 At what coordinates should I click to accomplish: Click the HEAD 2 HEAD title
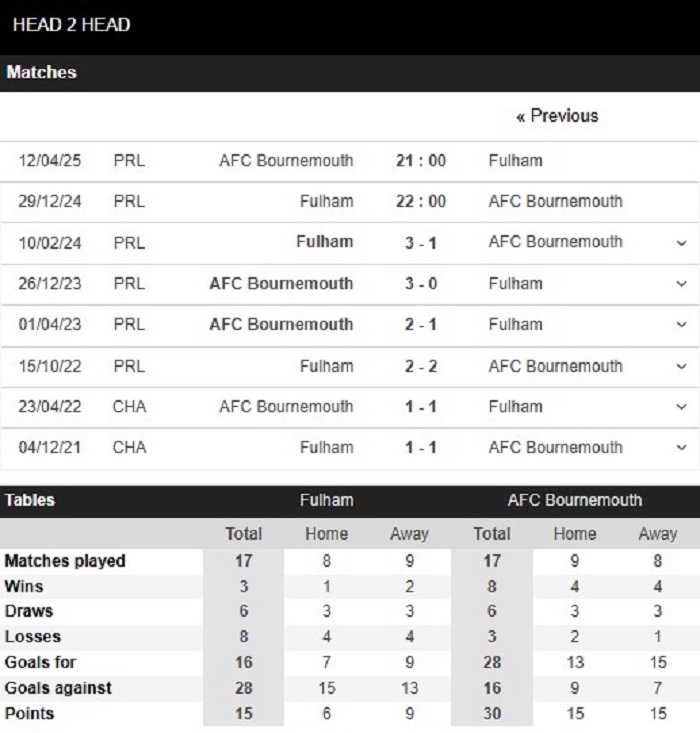click(71, 24)
